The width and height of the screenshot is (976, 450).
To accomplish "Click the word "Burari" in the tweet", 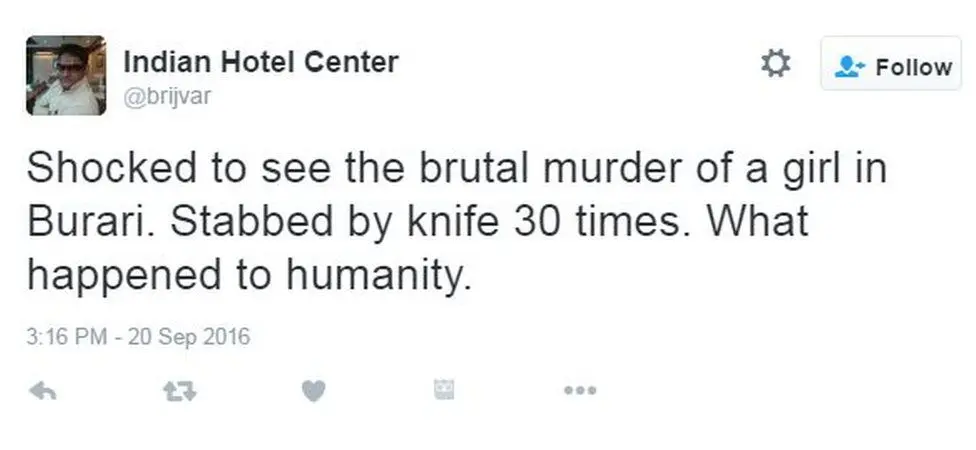I will point(85,221).
